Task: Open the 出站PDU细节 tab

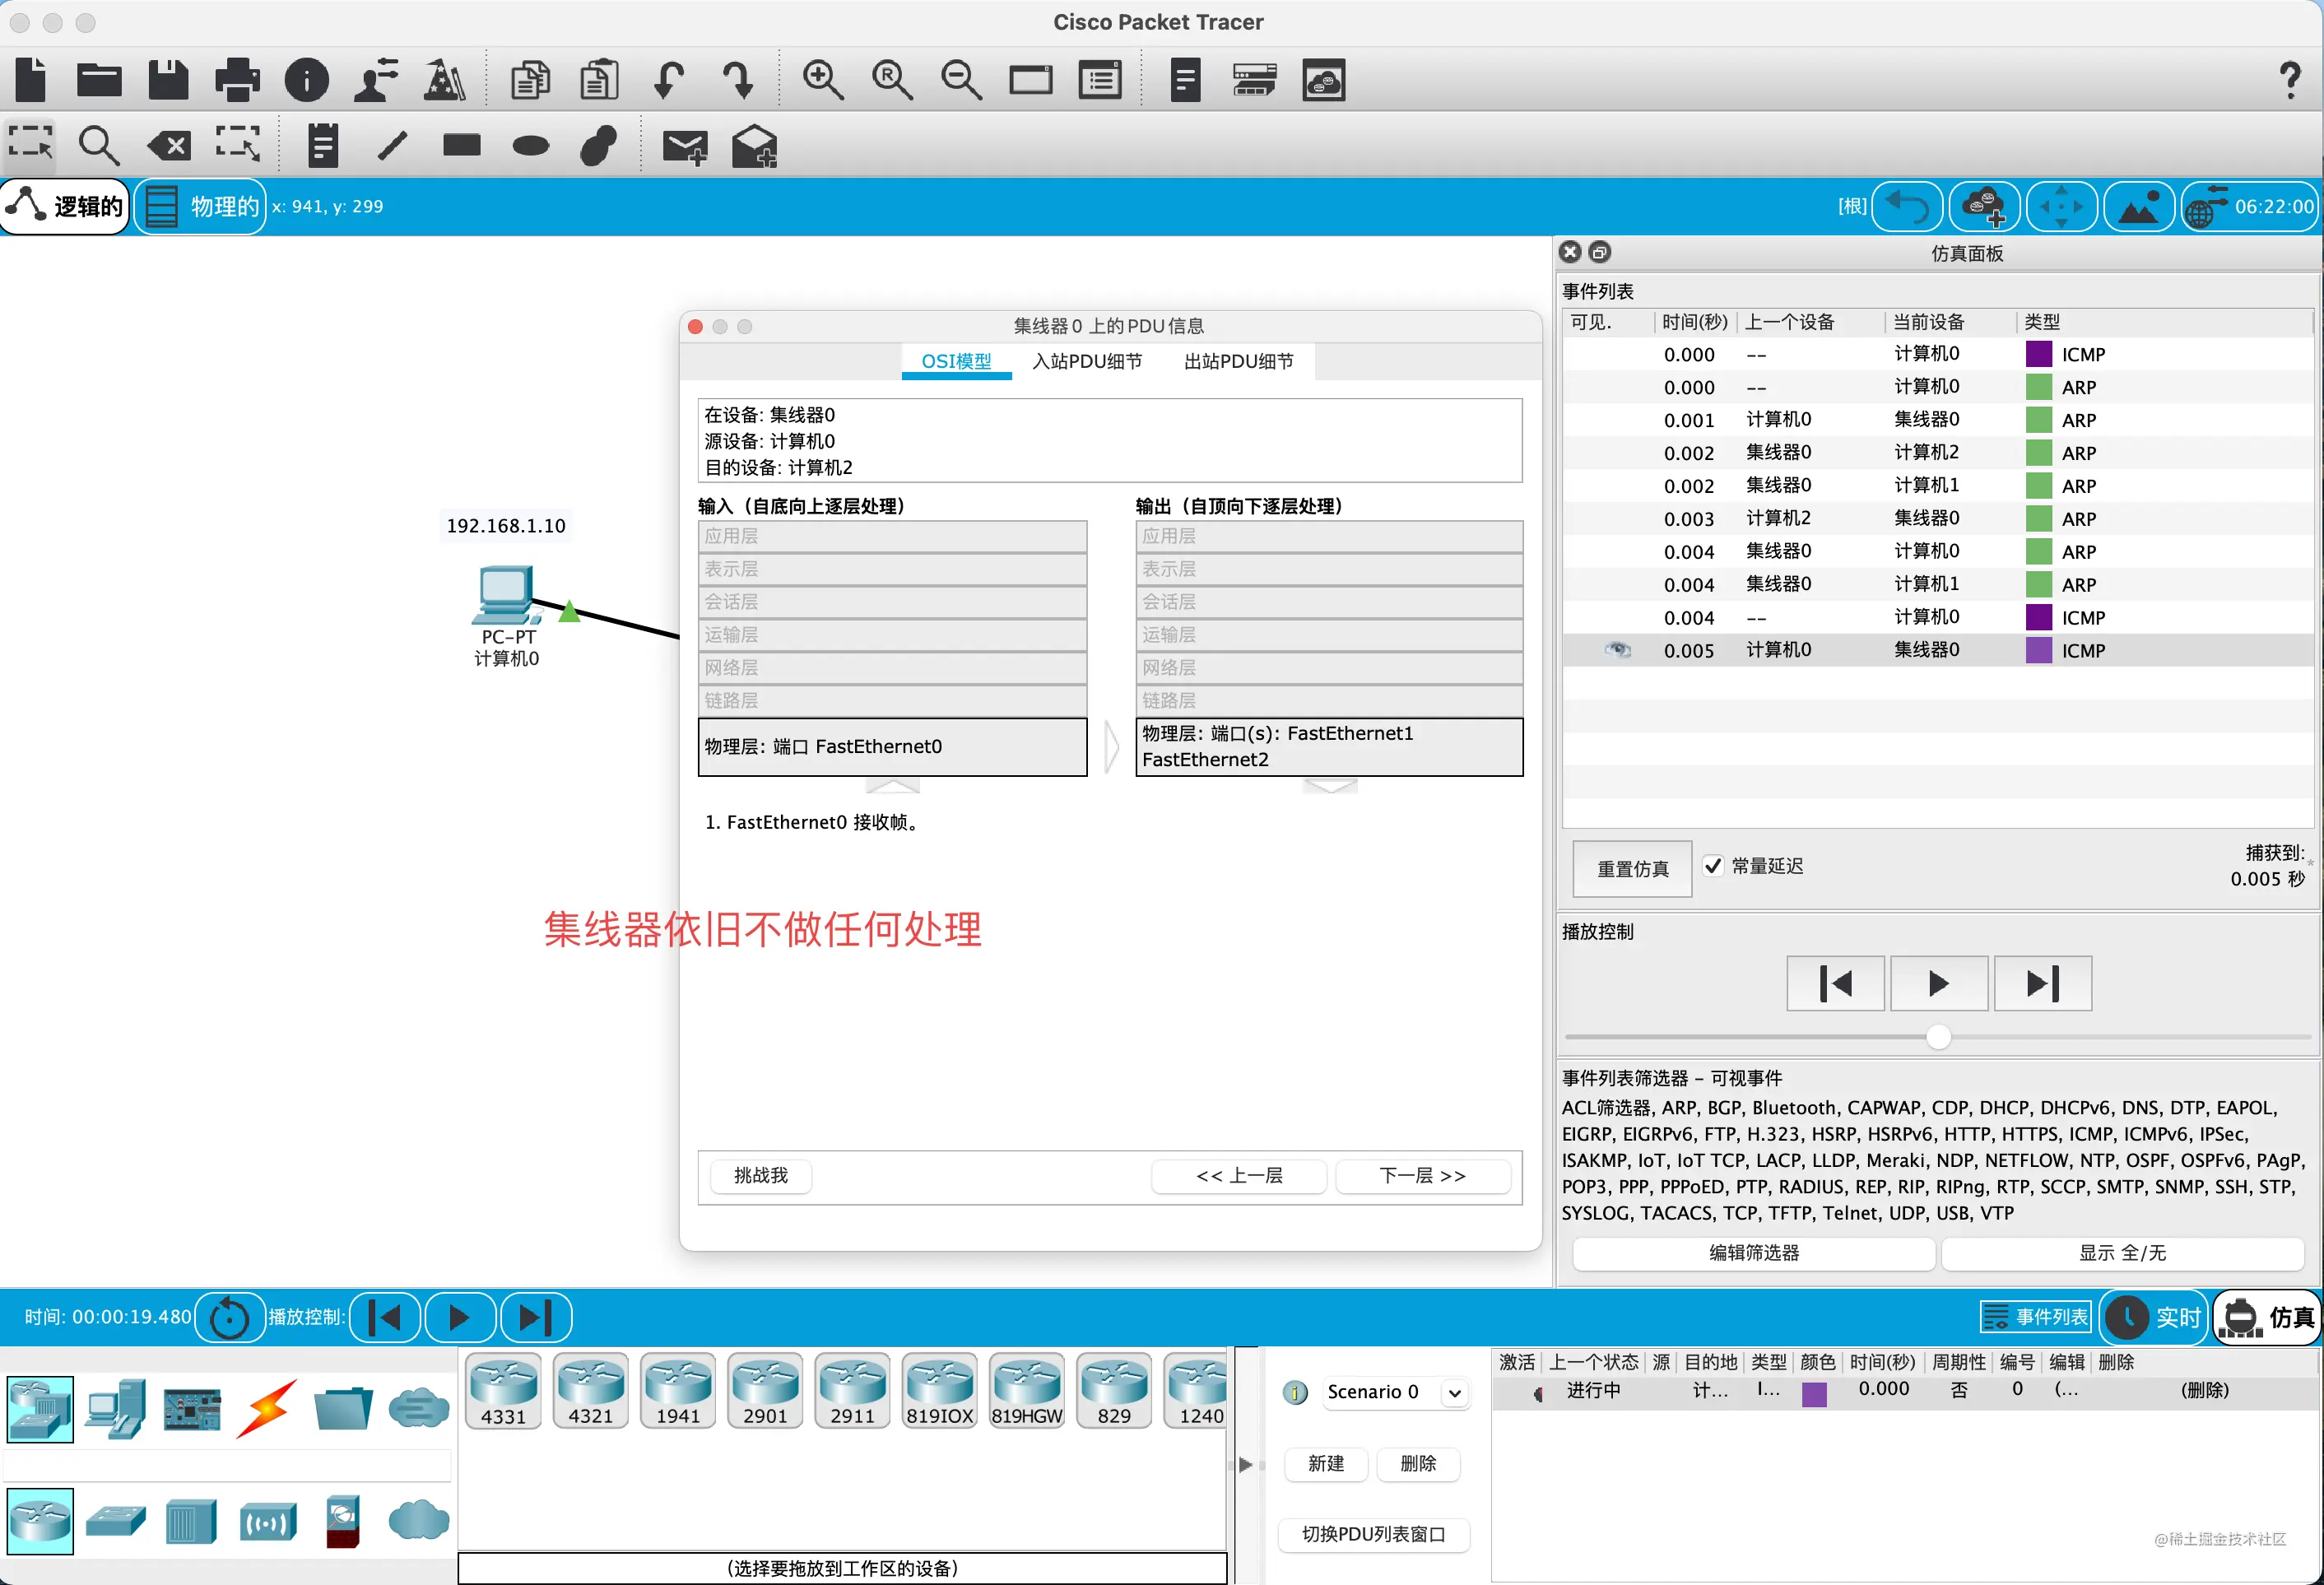Action: coord(1238,361)
